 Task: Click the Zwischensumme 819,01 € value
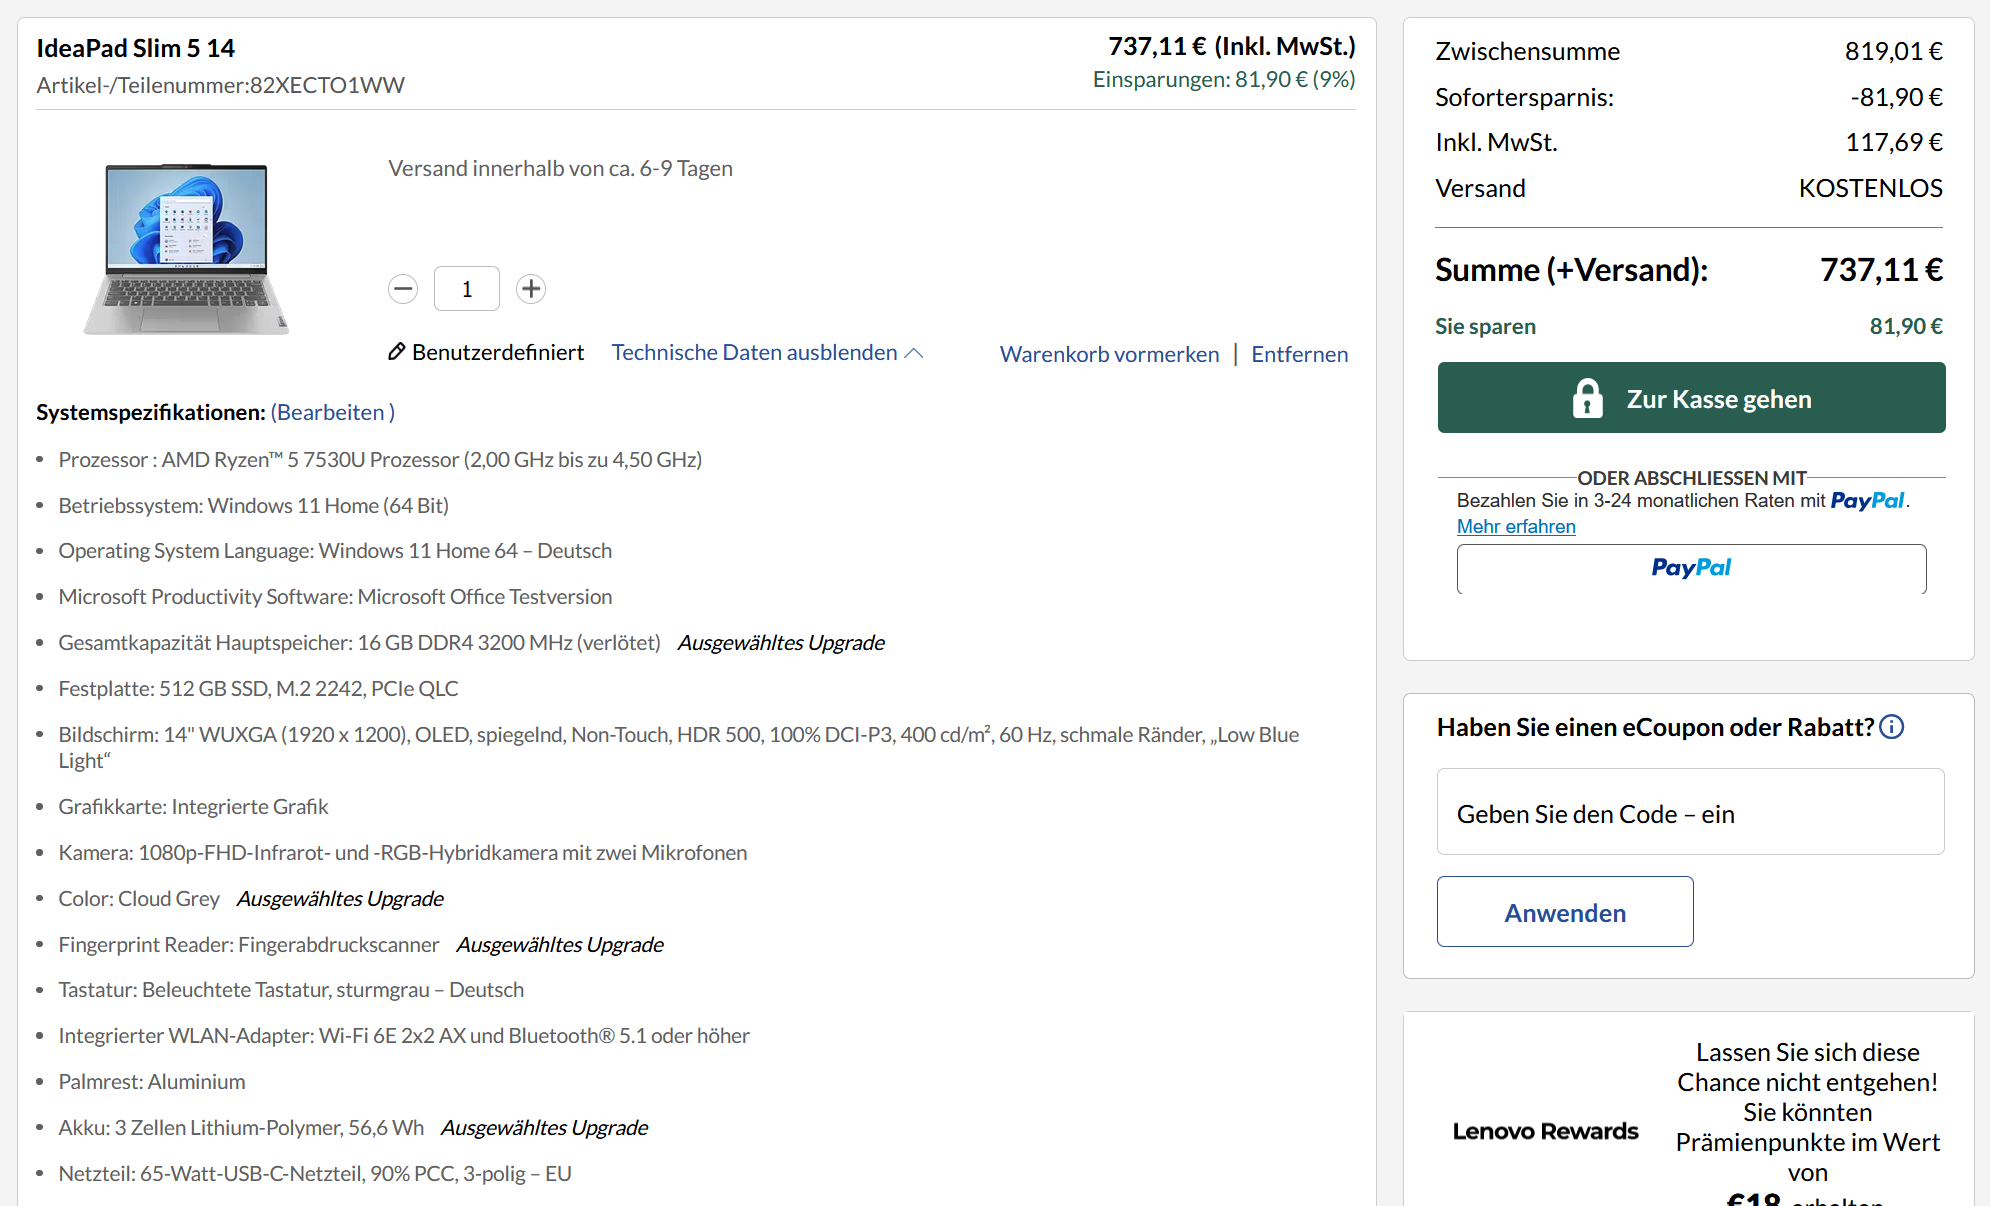point(1894,51)
